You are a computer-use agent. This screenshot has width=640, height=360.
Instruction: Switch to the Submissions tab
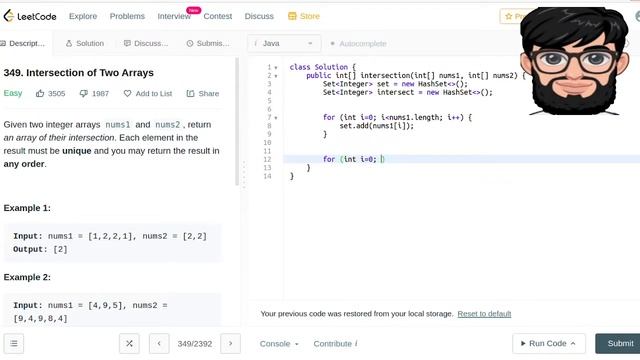208,43
